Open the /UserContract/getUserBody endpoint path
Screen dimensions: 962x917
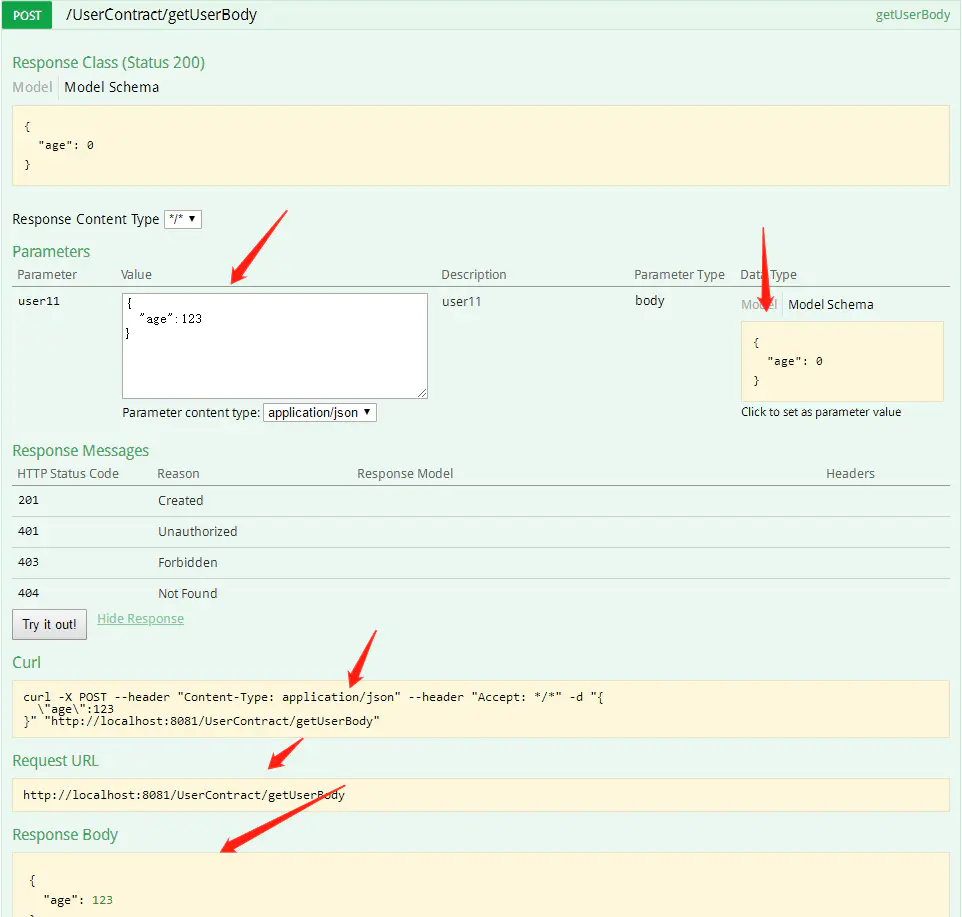pyautogui.click(x=161, y=15)
